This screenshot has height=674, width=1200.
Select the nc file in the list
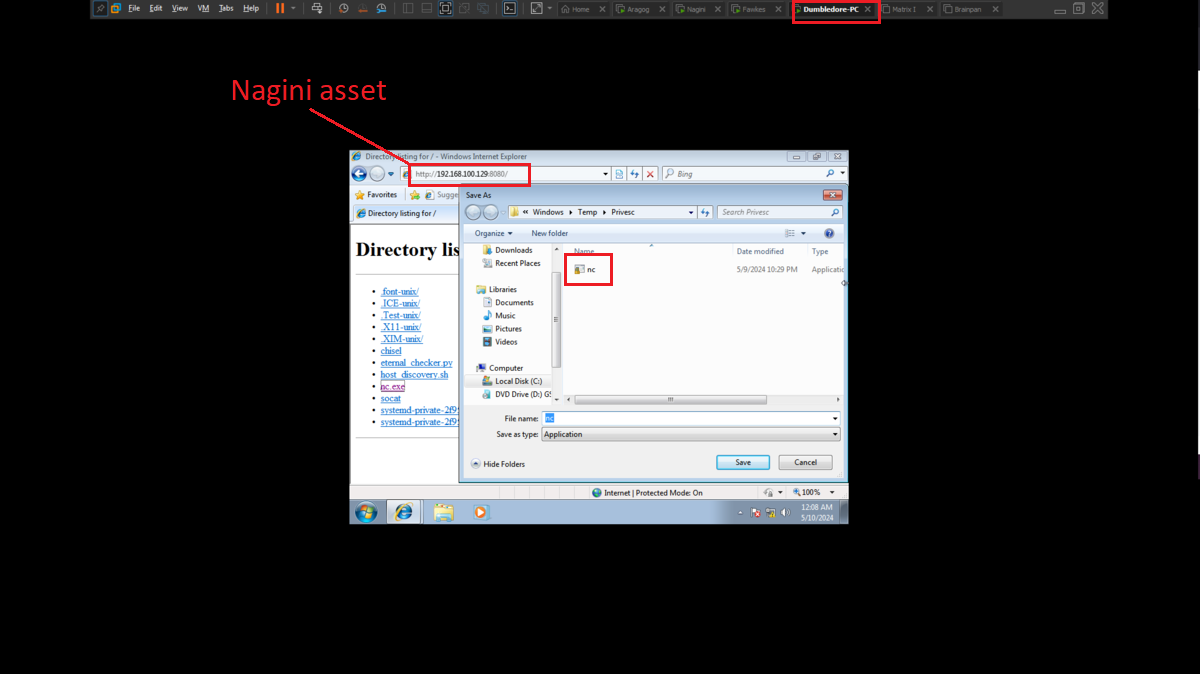click(587, 270)
